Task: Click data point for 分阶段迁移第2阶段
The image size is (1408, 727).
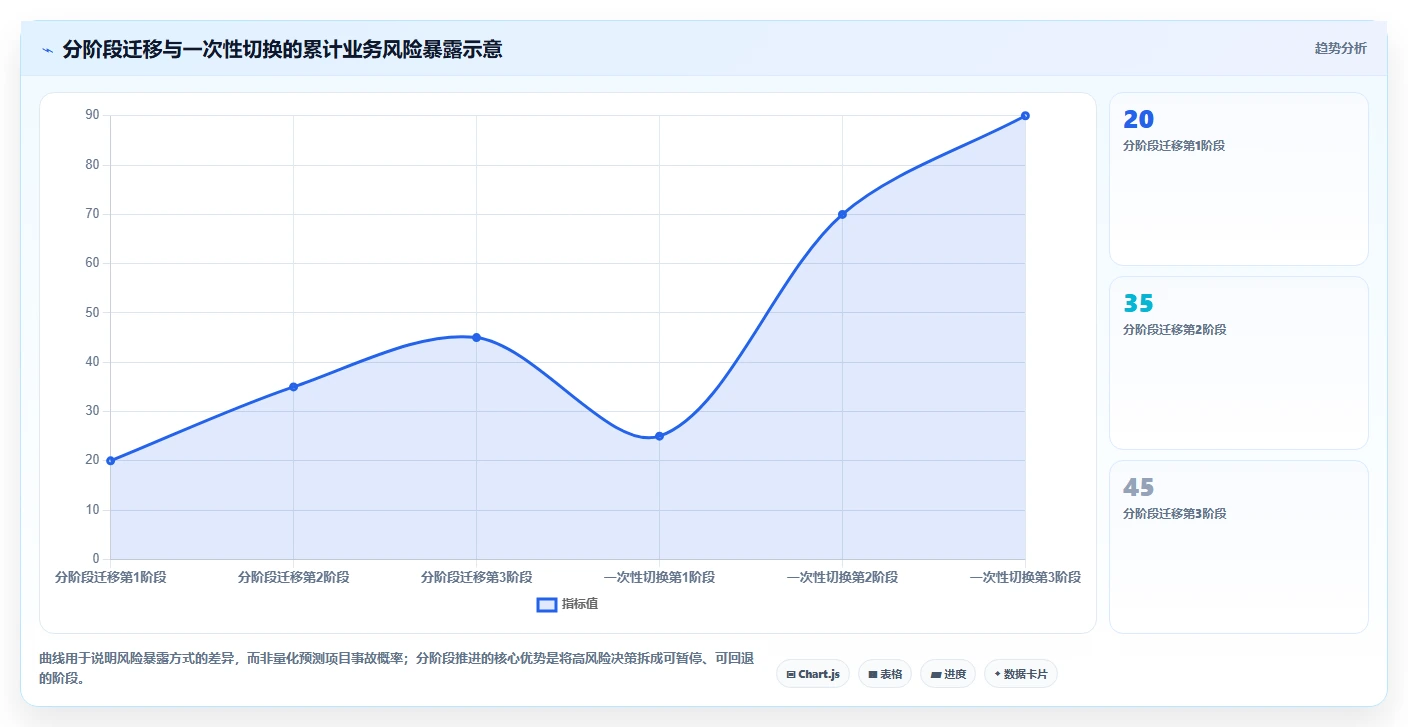Action: pyautogui.click(x=293, y=387)
